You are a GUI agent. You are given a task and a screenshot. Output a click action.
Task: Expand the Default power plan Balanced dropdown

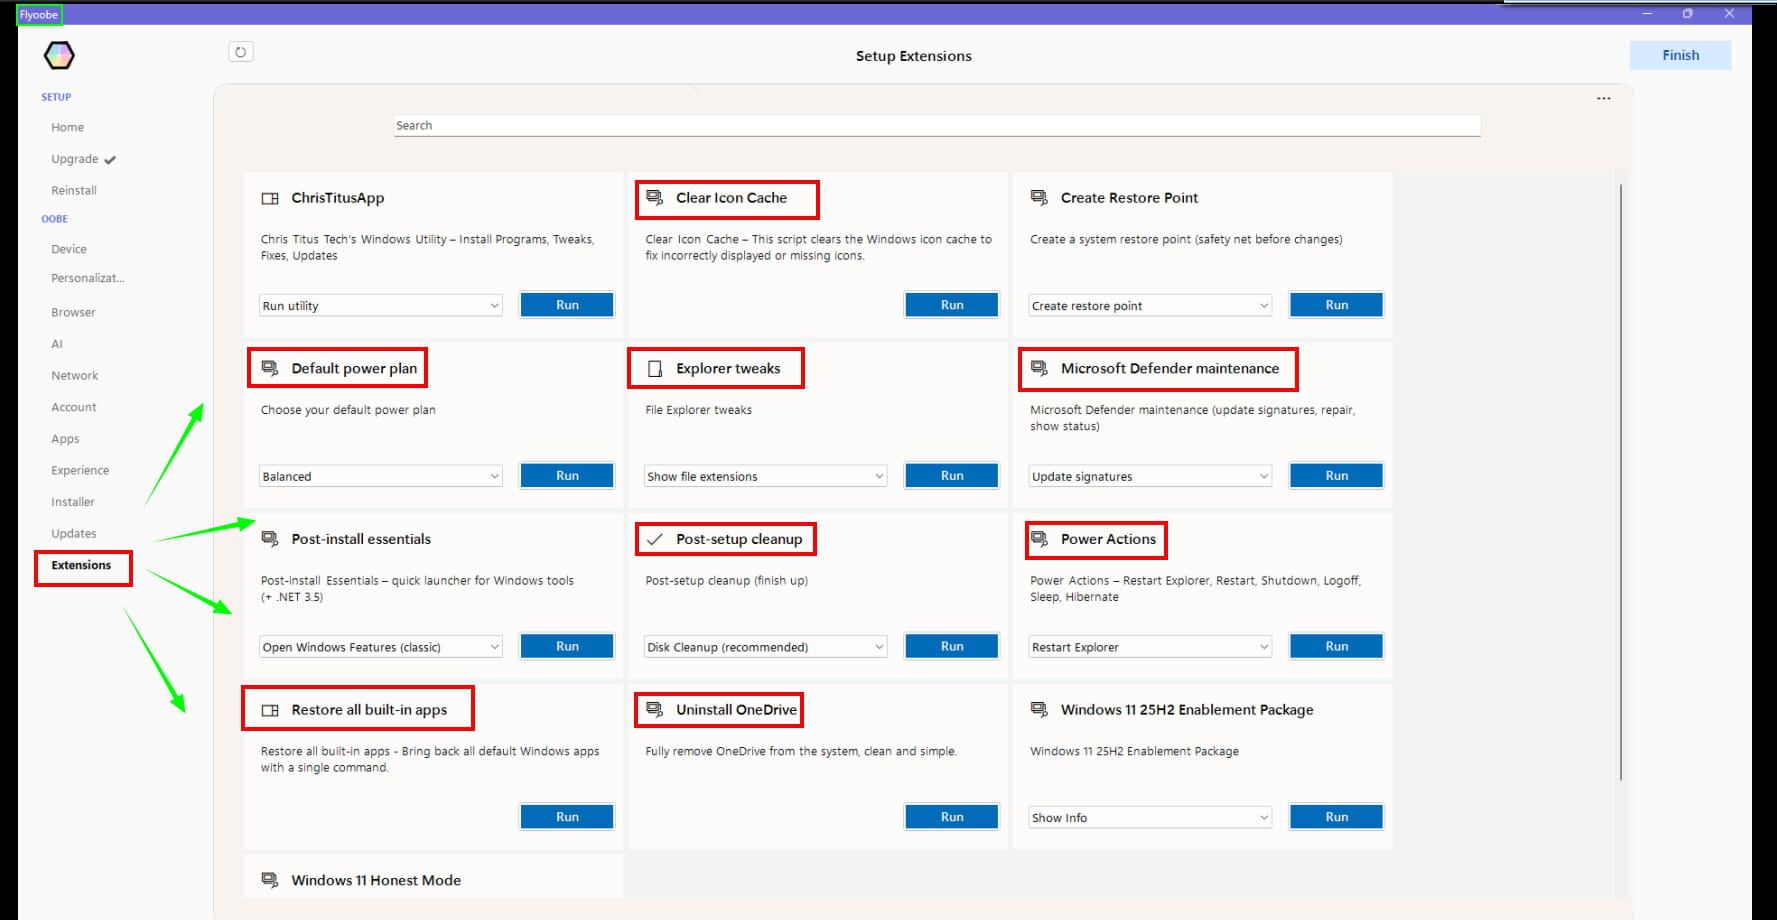coord(381,476)
